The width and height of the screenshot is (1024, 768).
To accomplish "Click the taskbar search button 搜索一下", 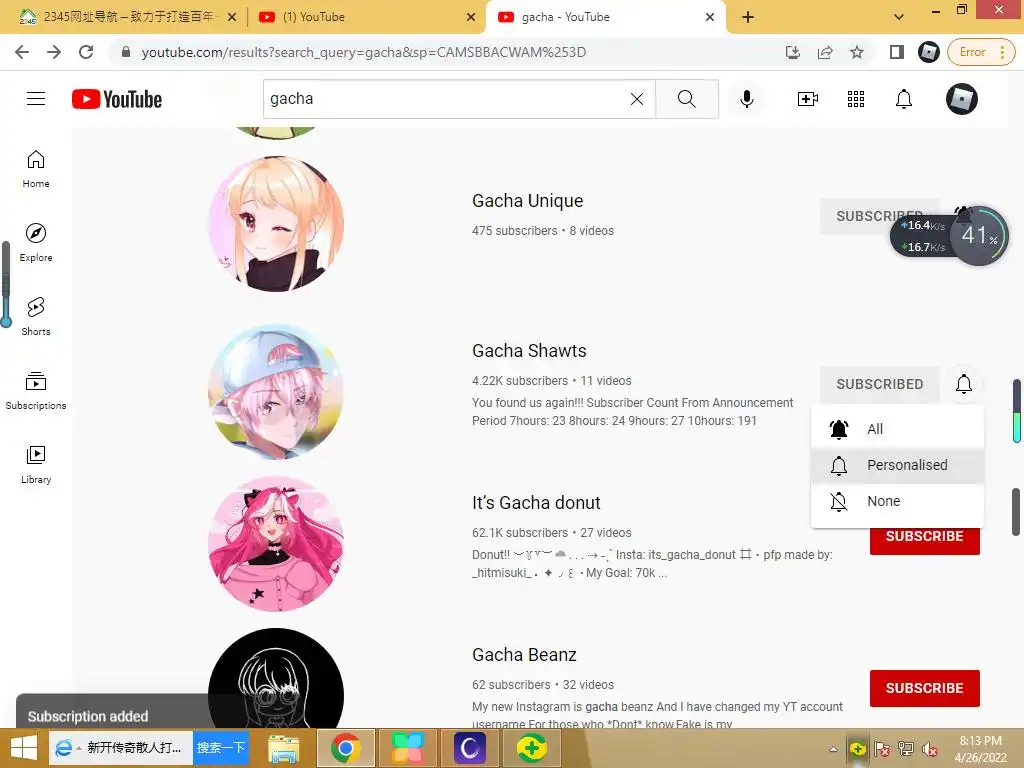I will (x=221, y=748).
